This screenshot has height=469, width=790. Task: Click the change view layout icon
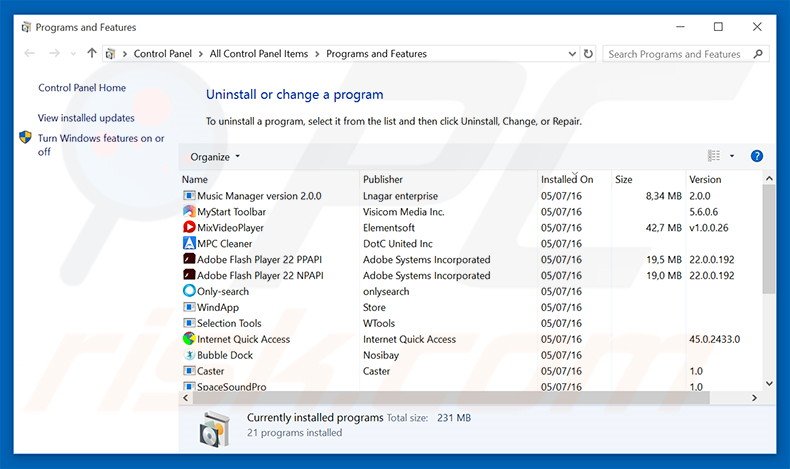[713, 156]
